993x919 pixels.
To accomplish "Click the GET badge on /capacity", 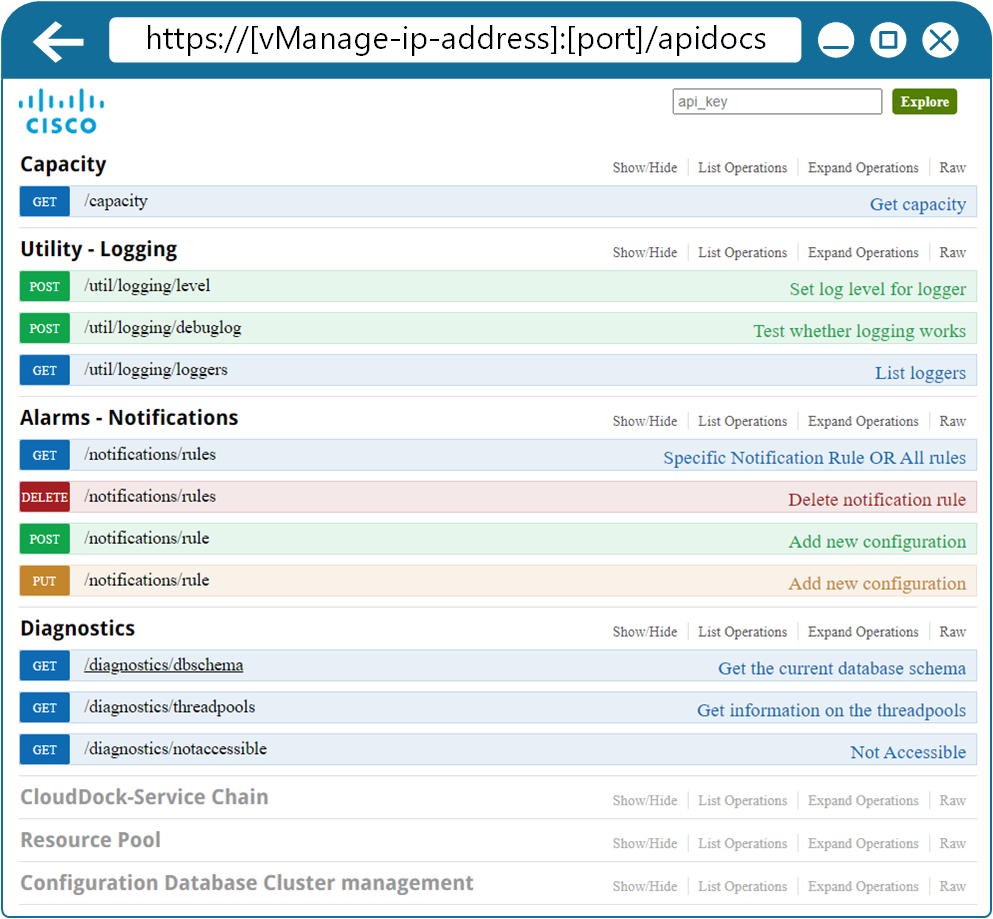I will click(x=44, y=201).
